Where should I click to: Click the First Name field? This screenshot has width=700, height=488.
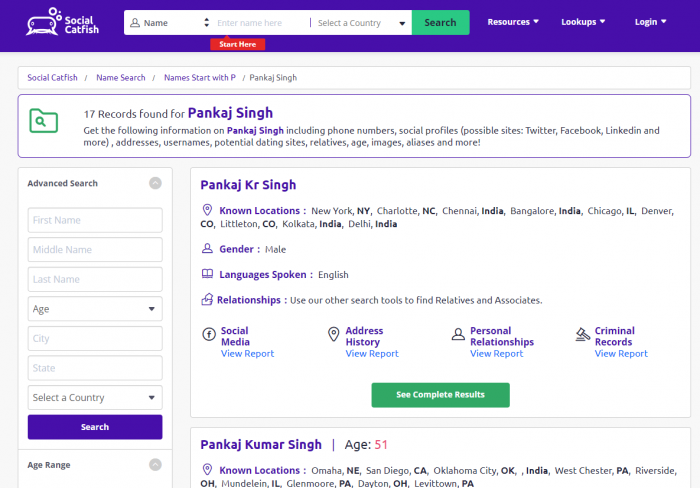point(95,220)
